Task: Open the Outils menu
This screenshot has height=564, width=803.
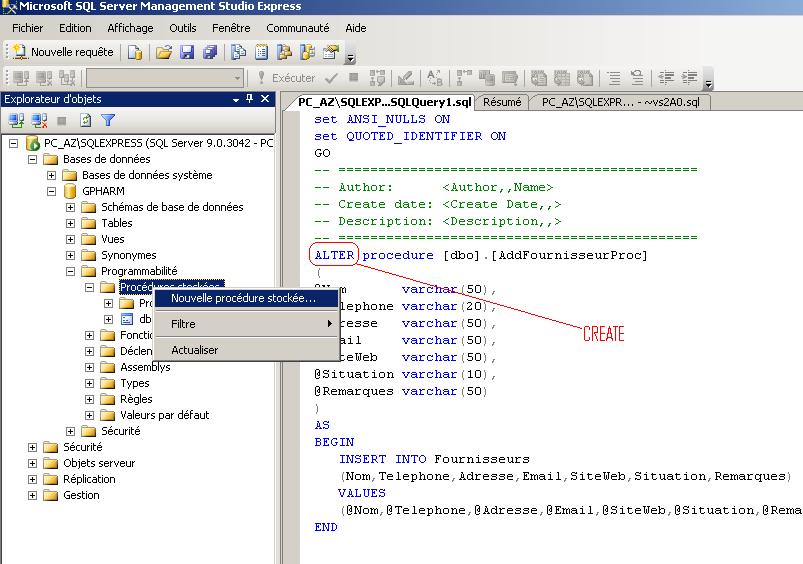Action: coord(183,28)
